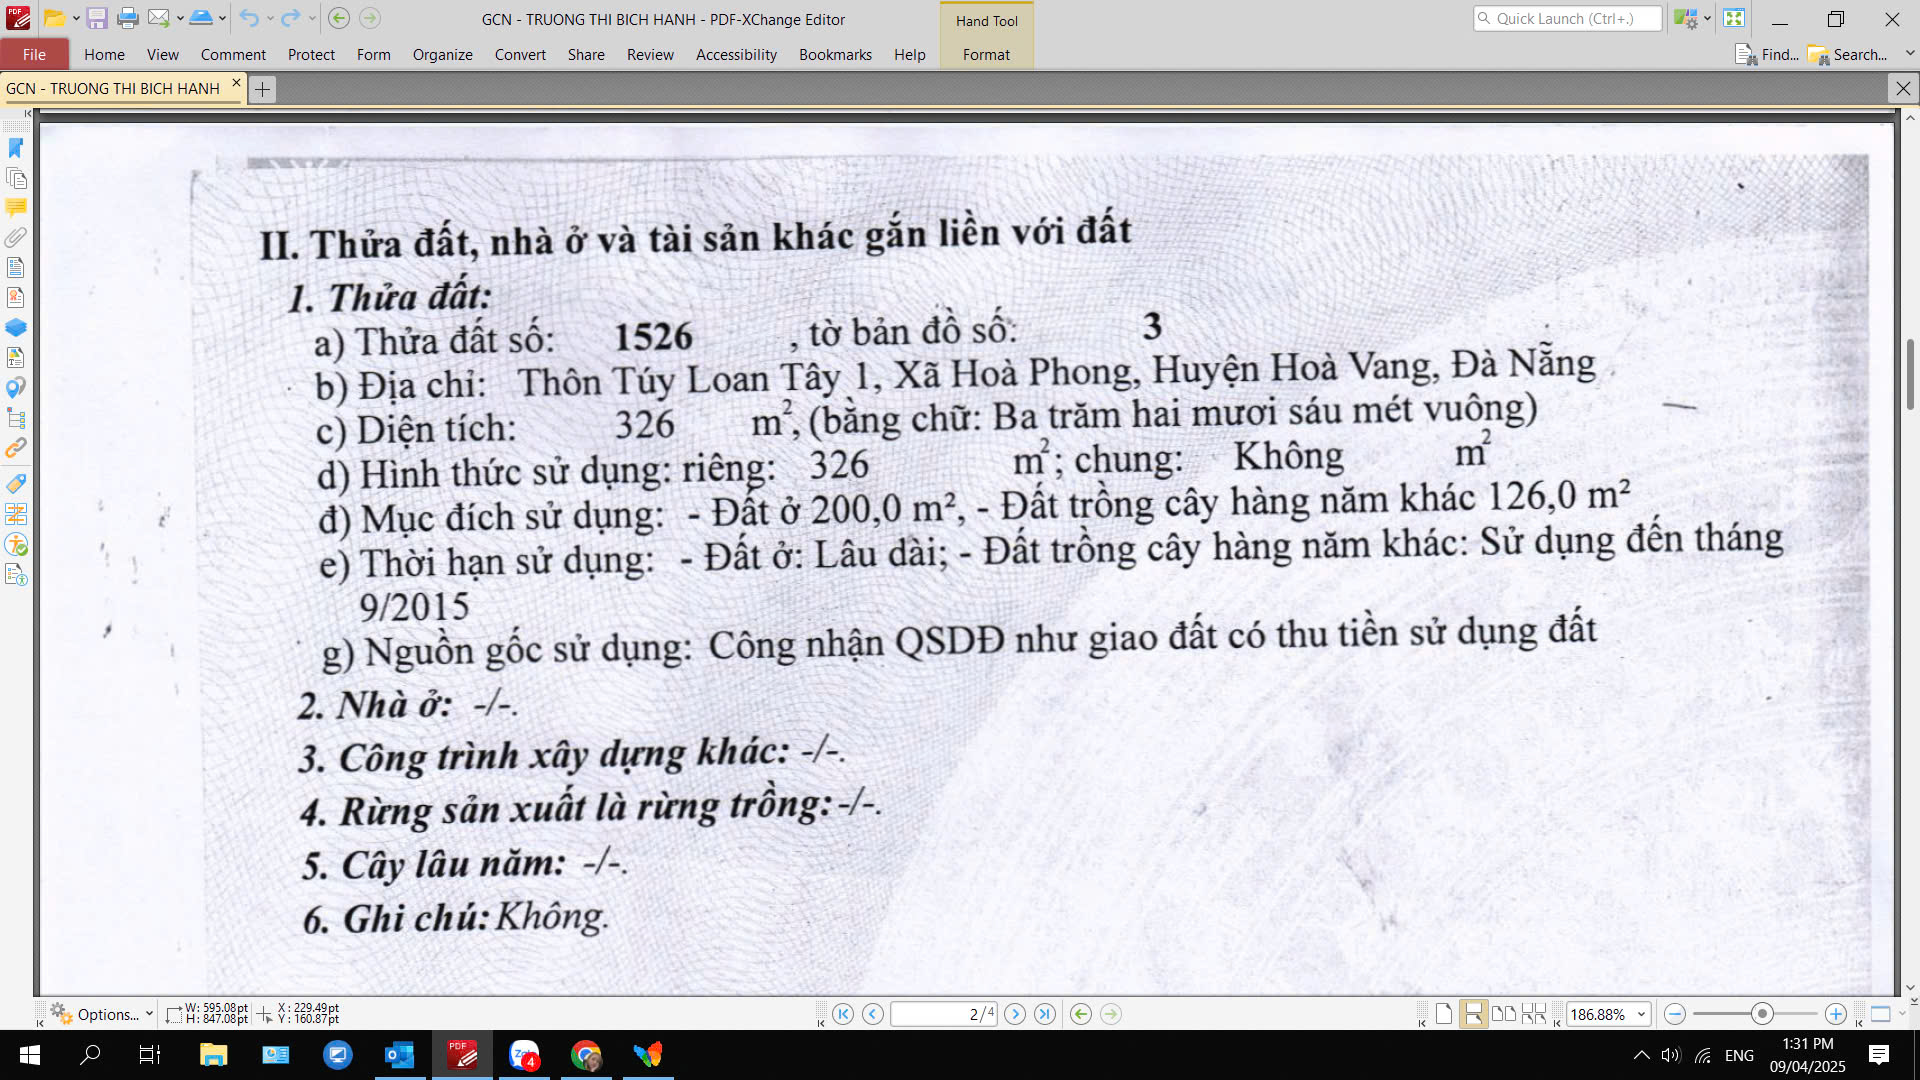The height and width of the screenshot is (1080, 1920).
Task: Toggle single page display mode
Action: pyautogui.click(x=1445, y=1013)
